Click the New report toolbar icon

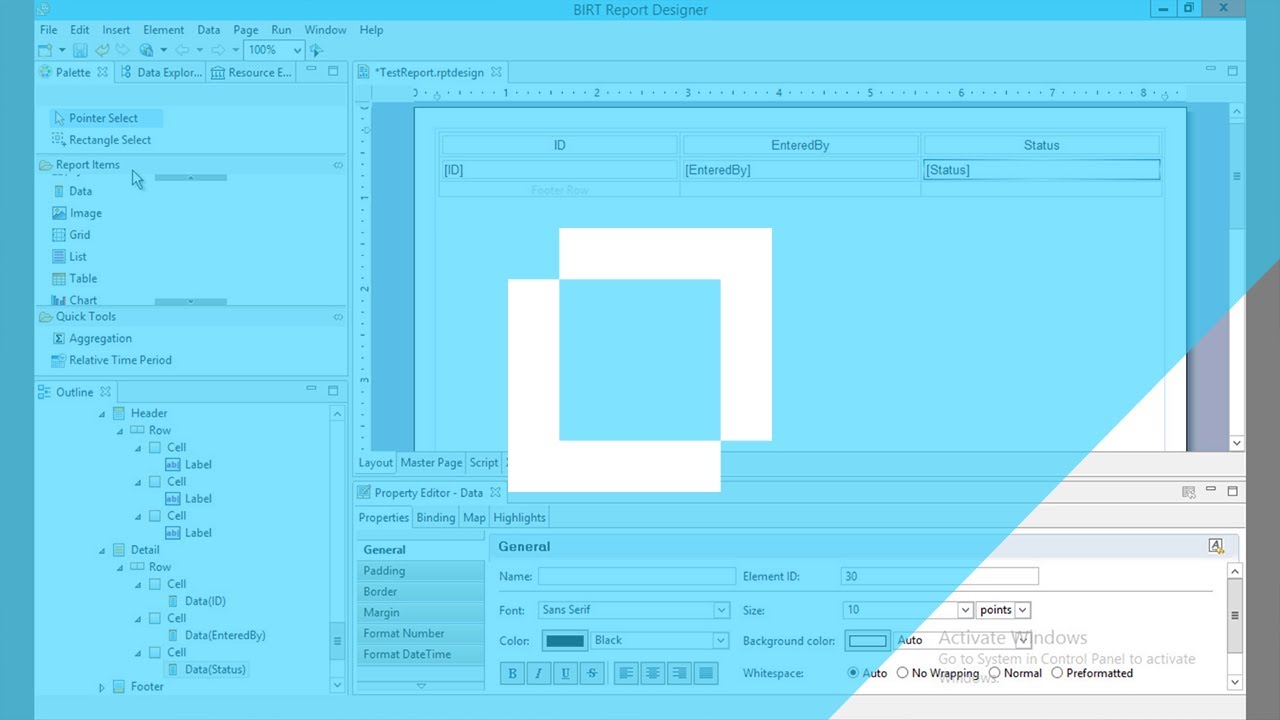(45, 50)
